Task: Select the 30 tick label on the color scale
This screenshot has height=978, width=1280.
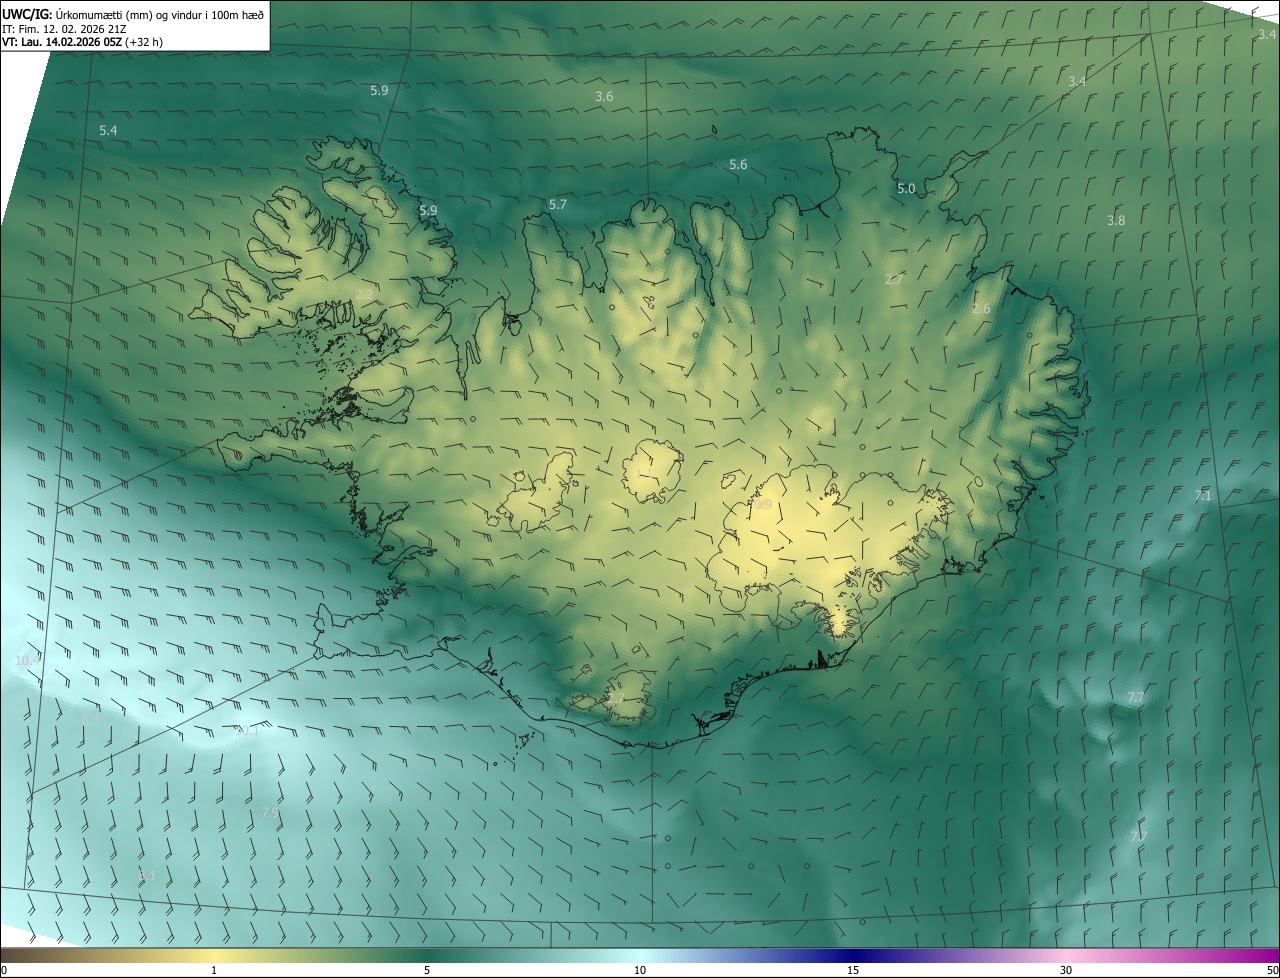Action: pyautogui.click(x=1066, y=970)
